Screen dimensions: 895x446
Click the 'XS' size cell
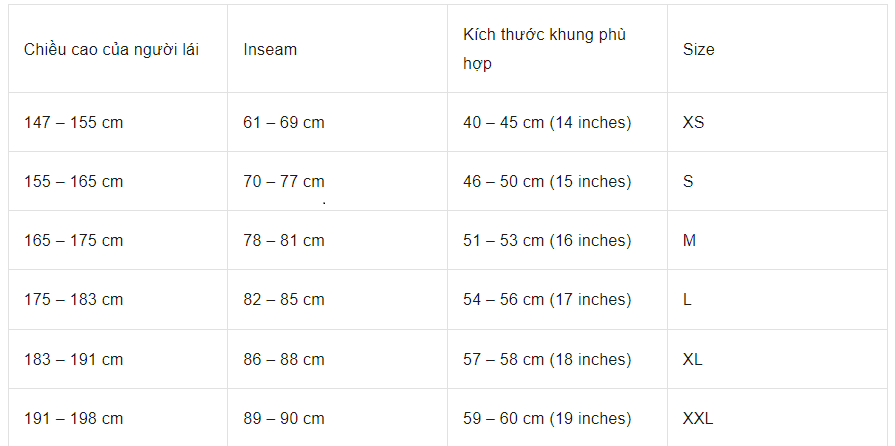[x=693, y=122]
